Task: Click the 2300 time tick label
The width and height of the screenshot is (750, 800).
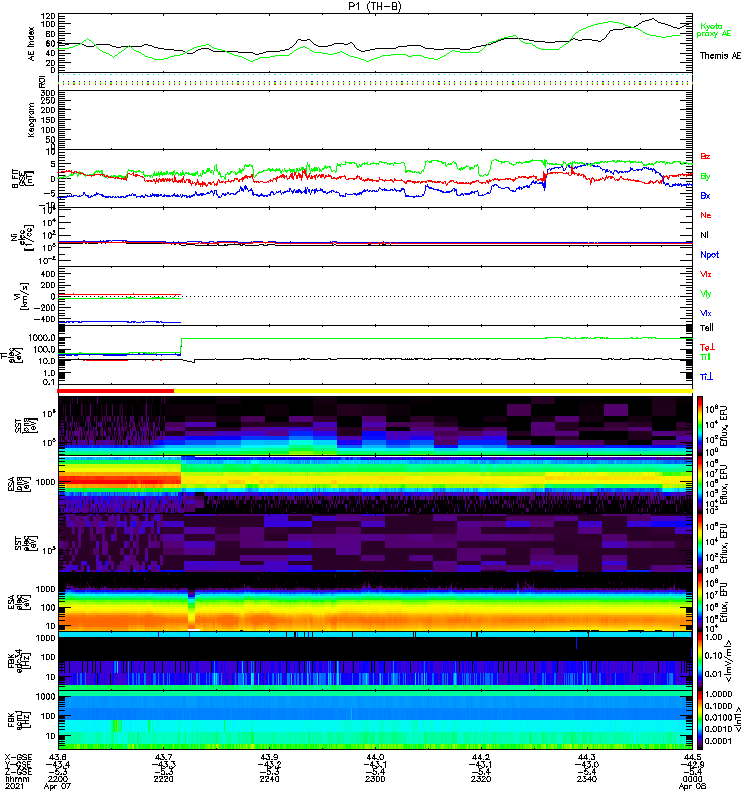Action: tap(375, 779)
